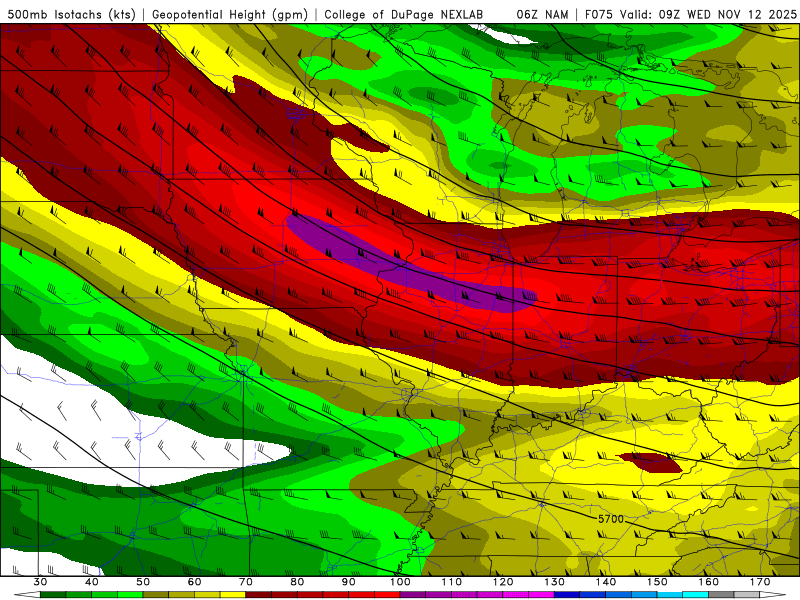The image size is (800, 600).
Task: Click 'College of DuPage NEXLAB' header text
Action: 403,14
